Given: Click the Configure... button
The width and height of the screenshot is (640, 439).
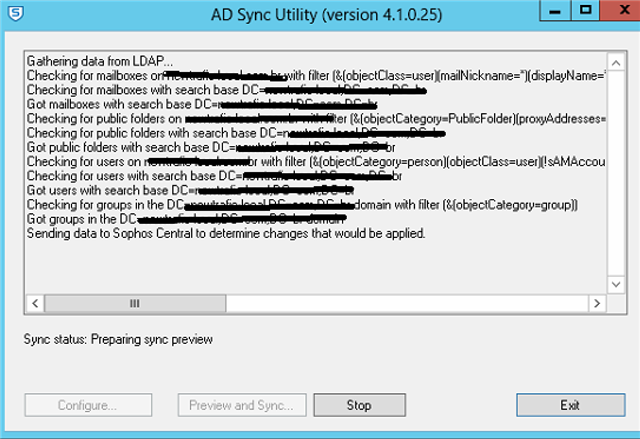Looking at the screenshot, I should tap(88, 405).
